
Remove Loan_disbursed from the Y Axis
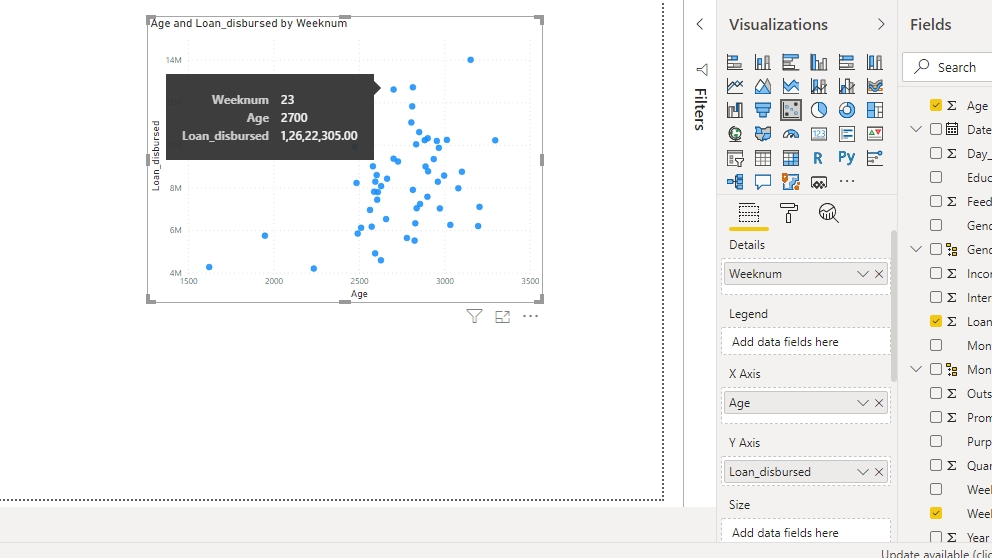coord(879,472)
